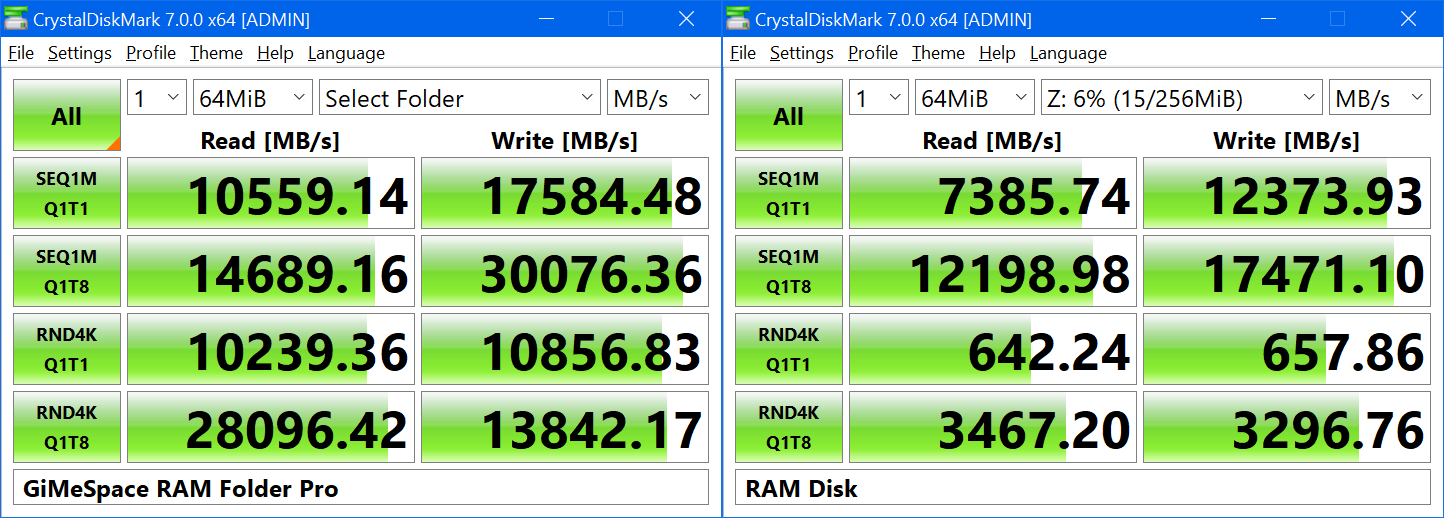Click 13842.17 write result in left window
The height and width of the screenshot is (518, 1444).
click(x=565, y=427)
